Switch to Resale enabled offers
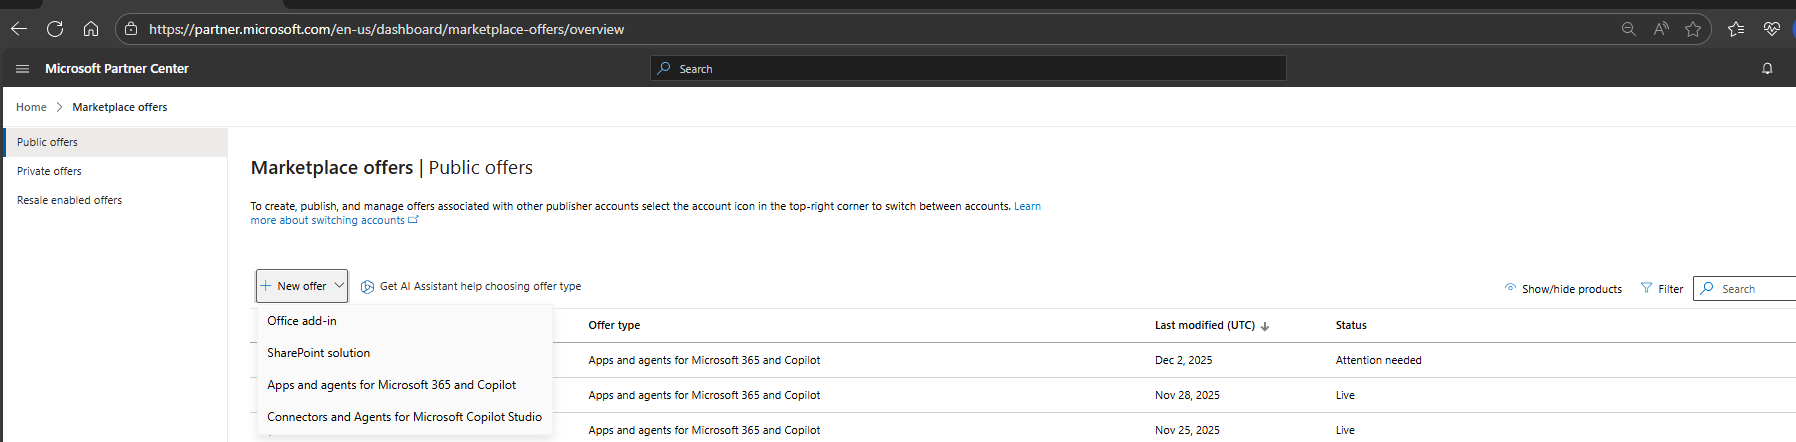 pos(69,200)
